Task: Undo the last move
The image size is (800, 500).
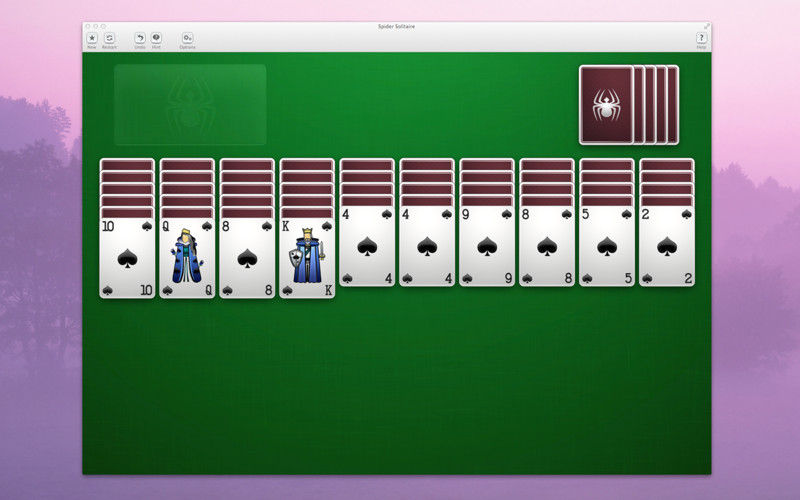Action: coord(140,38)
